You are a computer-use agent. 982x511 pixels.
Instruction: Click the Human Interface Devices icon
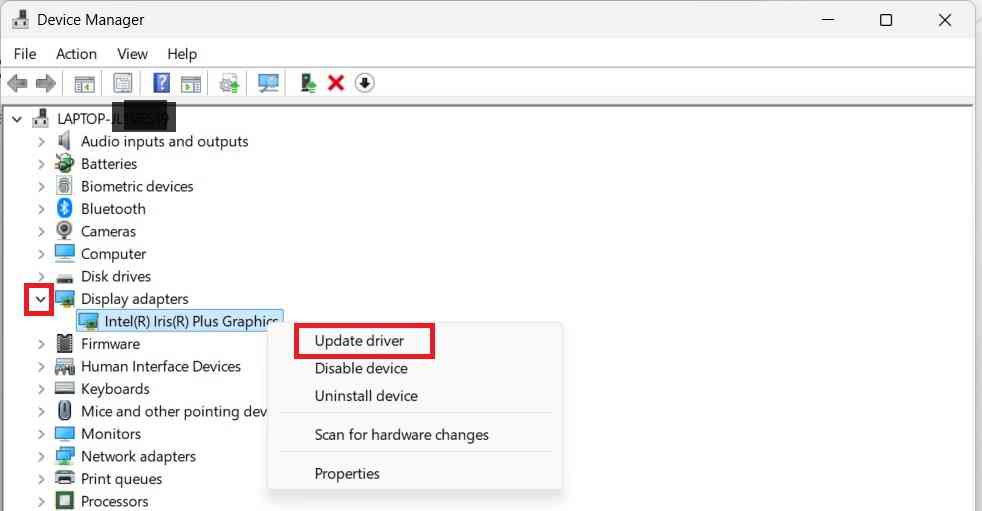pyautogui.click(x=65, y=366)
